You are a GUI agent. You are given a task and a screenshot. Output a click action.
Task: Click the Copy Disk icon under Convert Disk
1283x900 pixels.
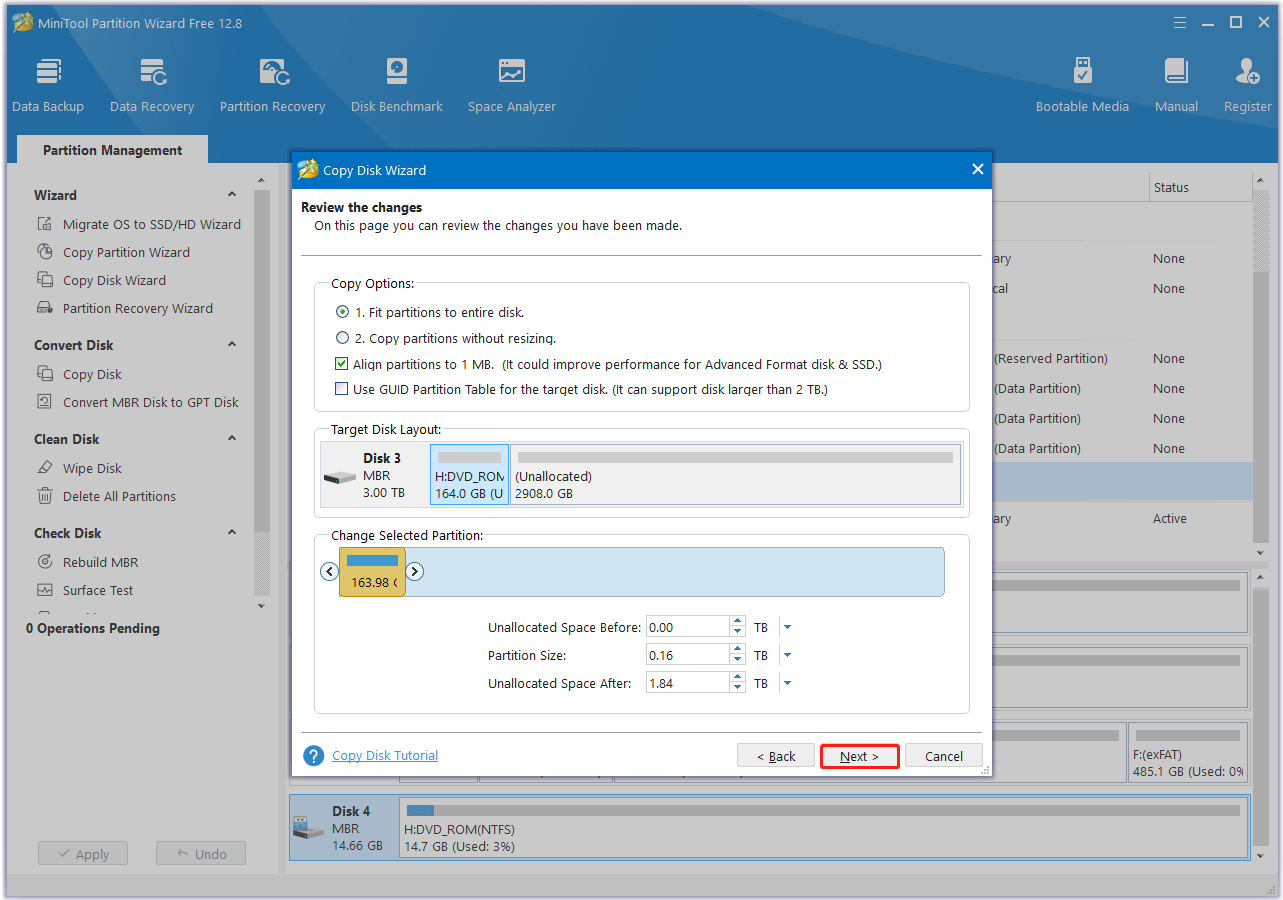45,374
